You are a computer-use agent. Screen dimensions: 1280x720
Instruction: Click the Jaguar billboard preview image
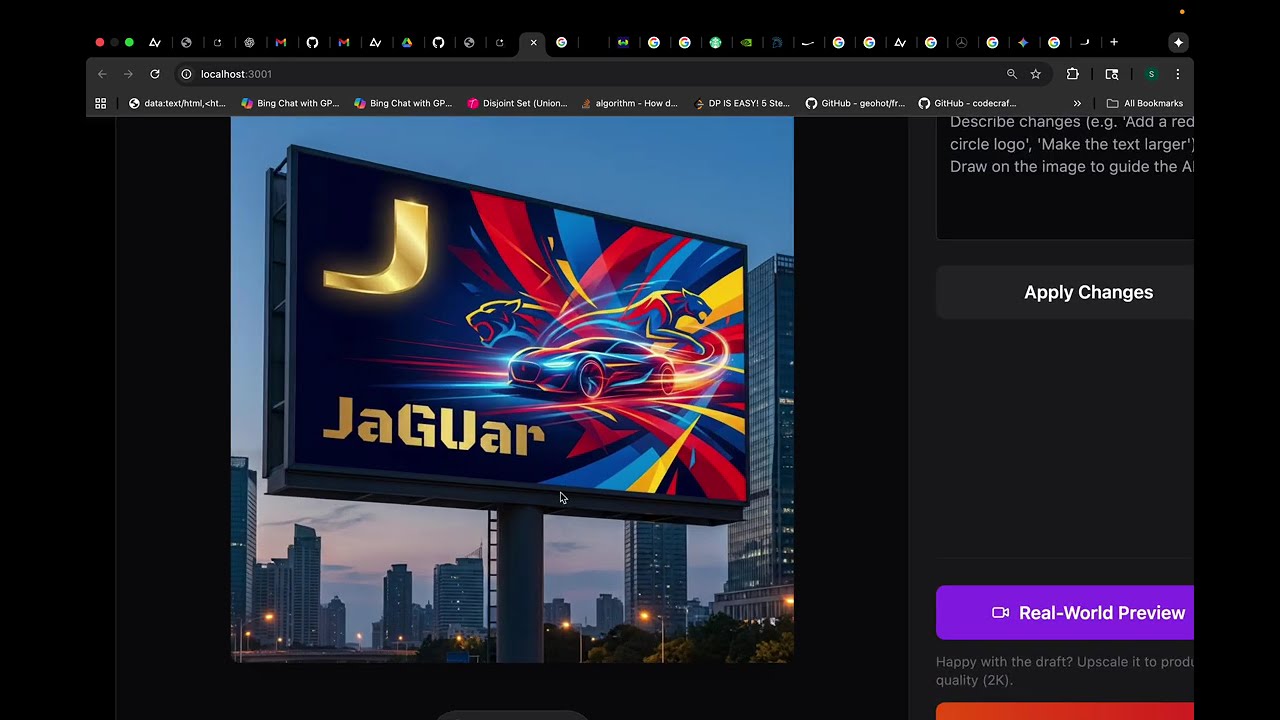(x=512, y=389)
